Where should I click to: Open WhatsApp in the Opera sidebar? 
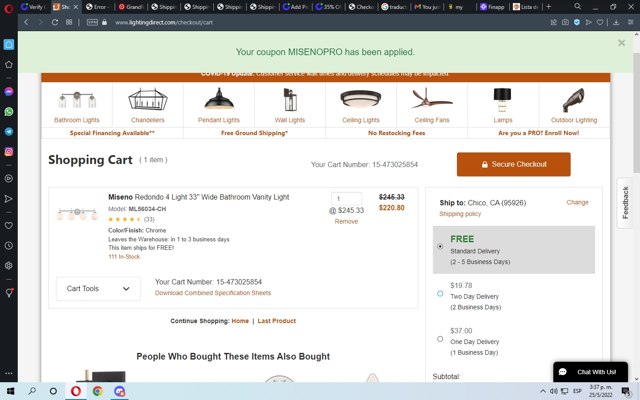[x=9, y=111]
